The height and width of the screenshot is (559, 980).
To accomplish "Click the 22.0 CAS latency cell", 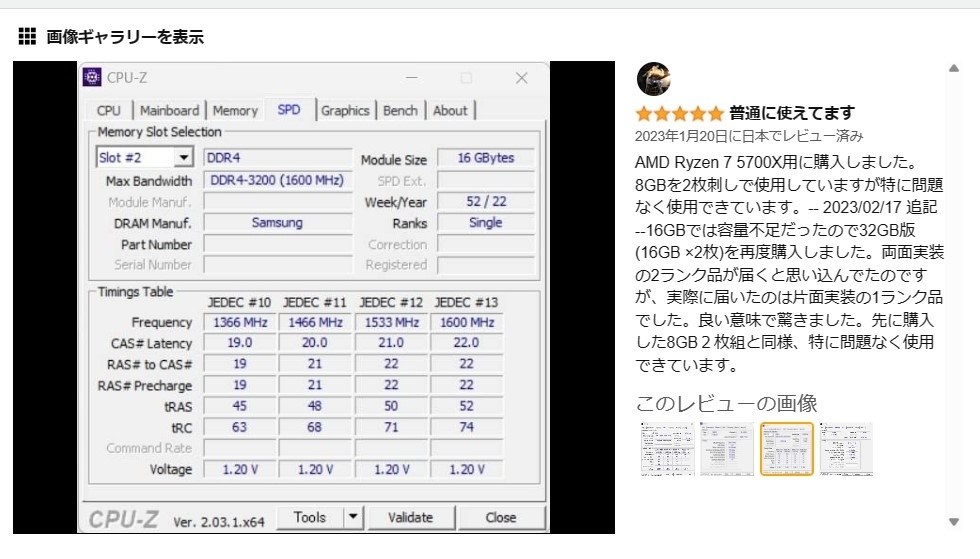I will tap(467, 343).
